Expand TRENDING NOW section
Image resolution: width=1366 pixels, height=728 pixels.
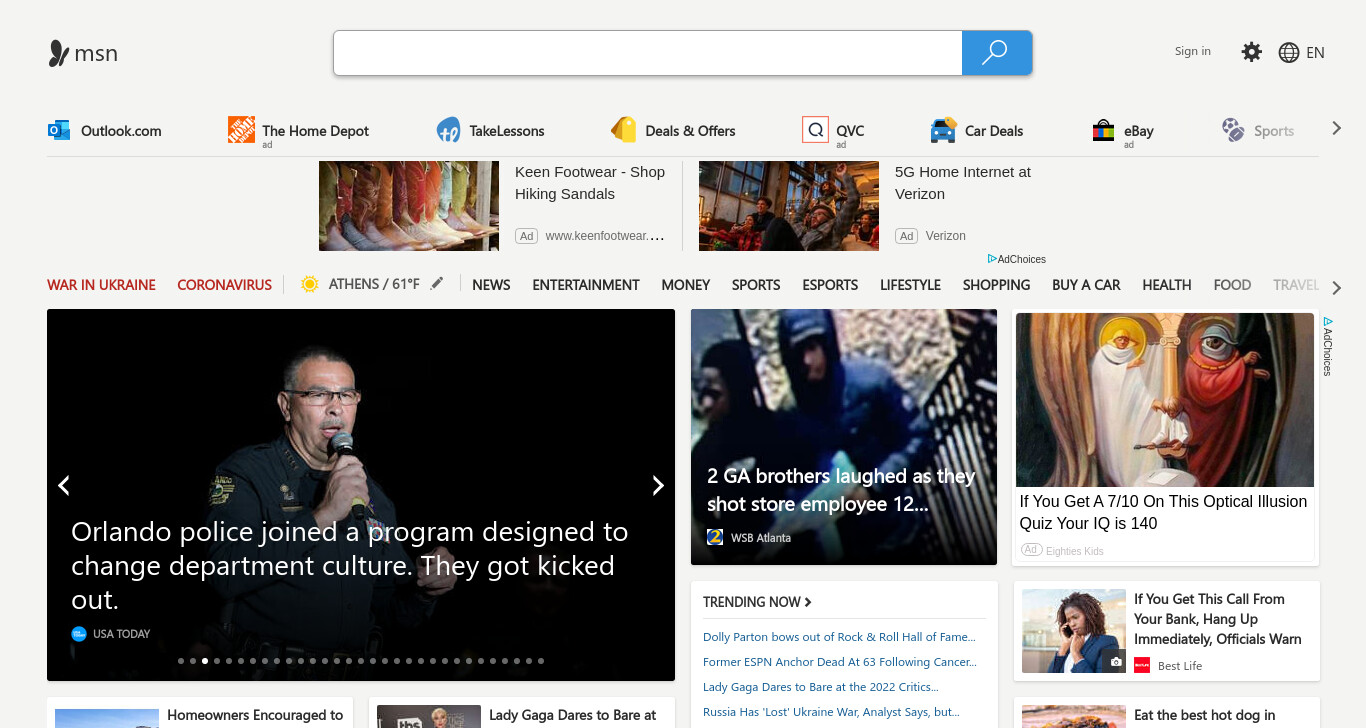click(x=757, y=602)
